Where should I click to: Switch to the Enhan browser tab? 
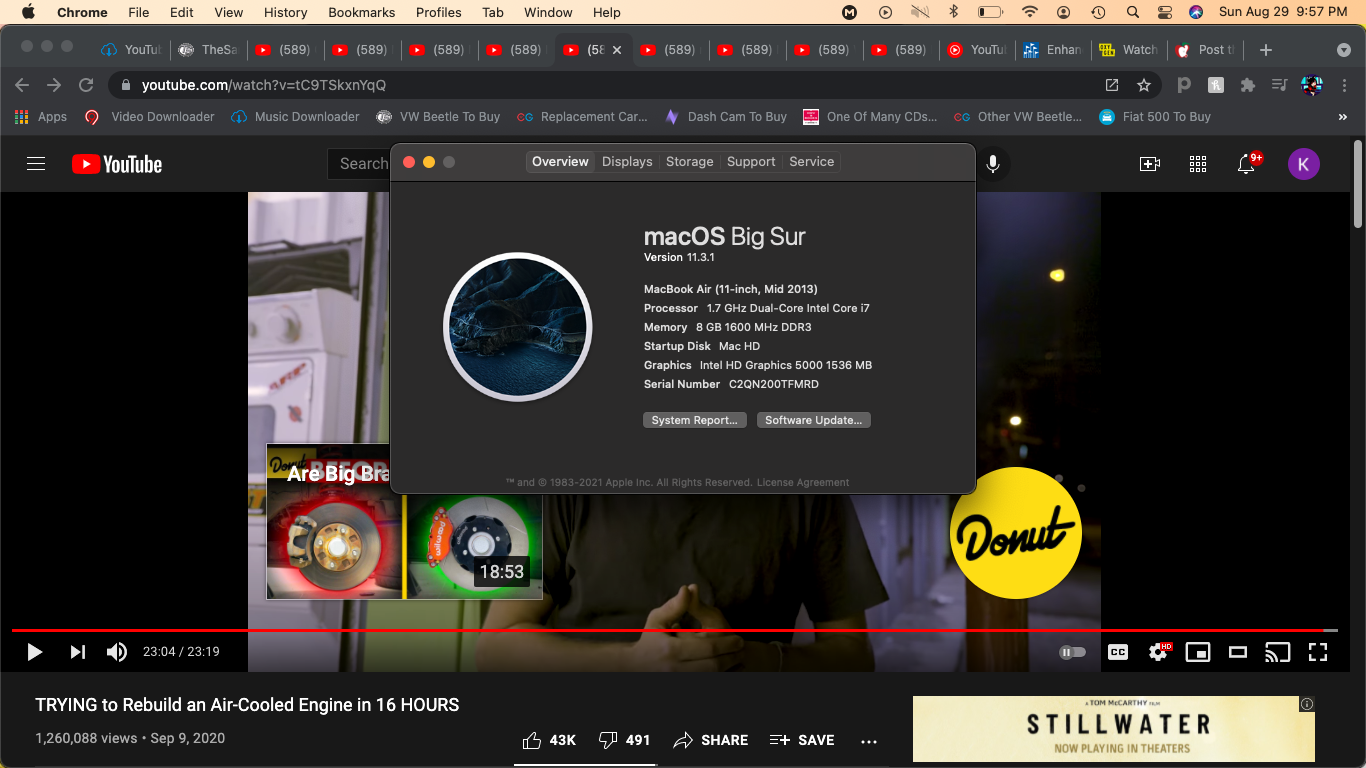[1054, 49]
